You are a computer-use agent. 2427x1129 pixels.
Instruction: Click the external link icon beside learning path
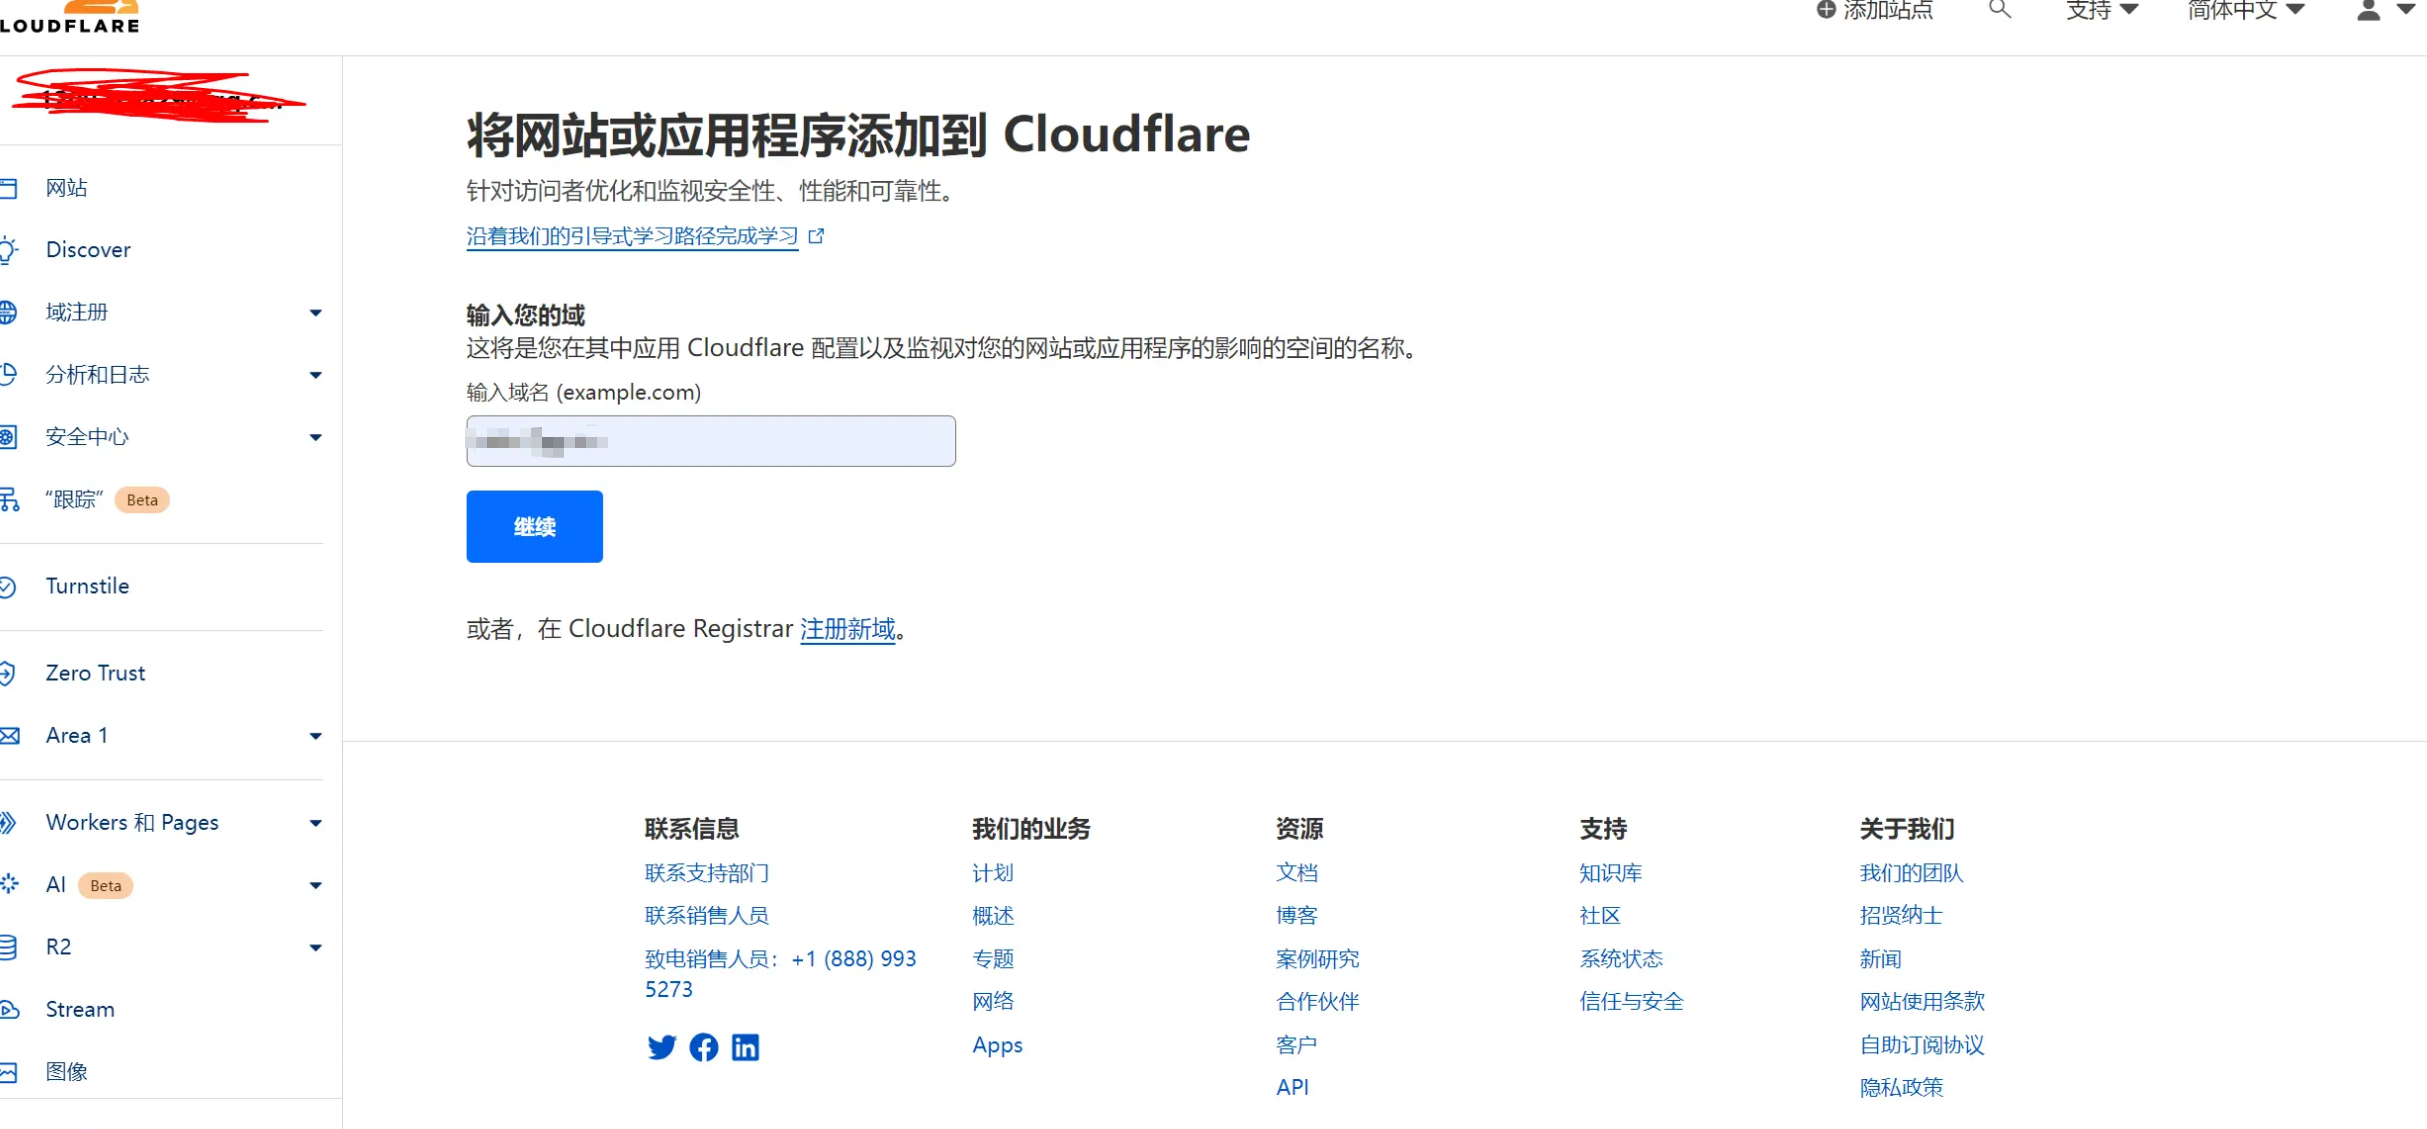coord(817,236)
